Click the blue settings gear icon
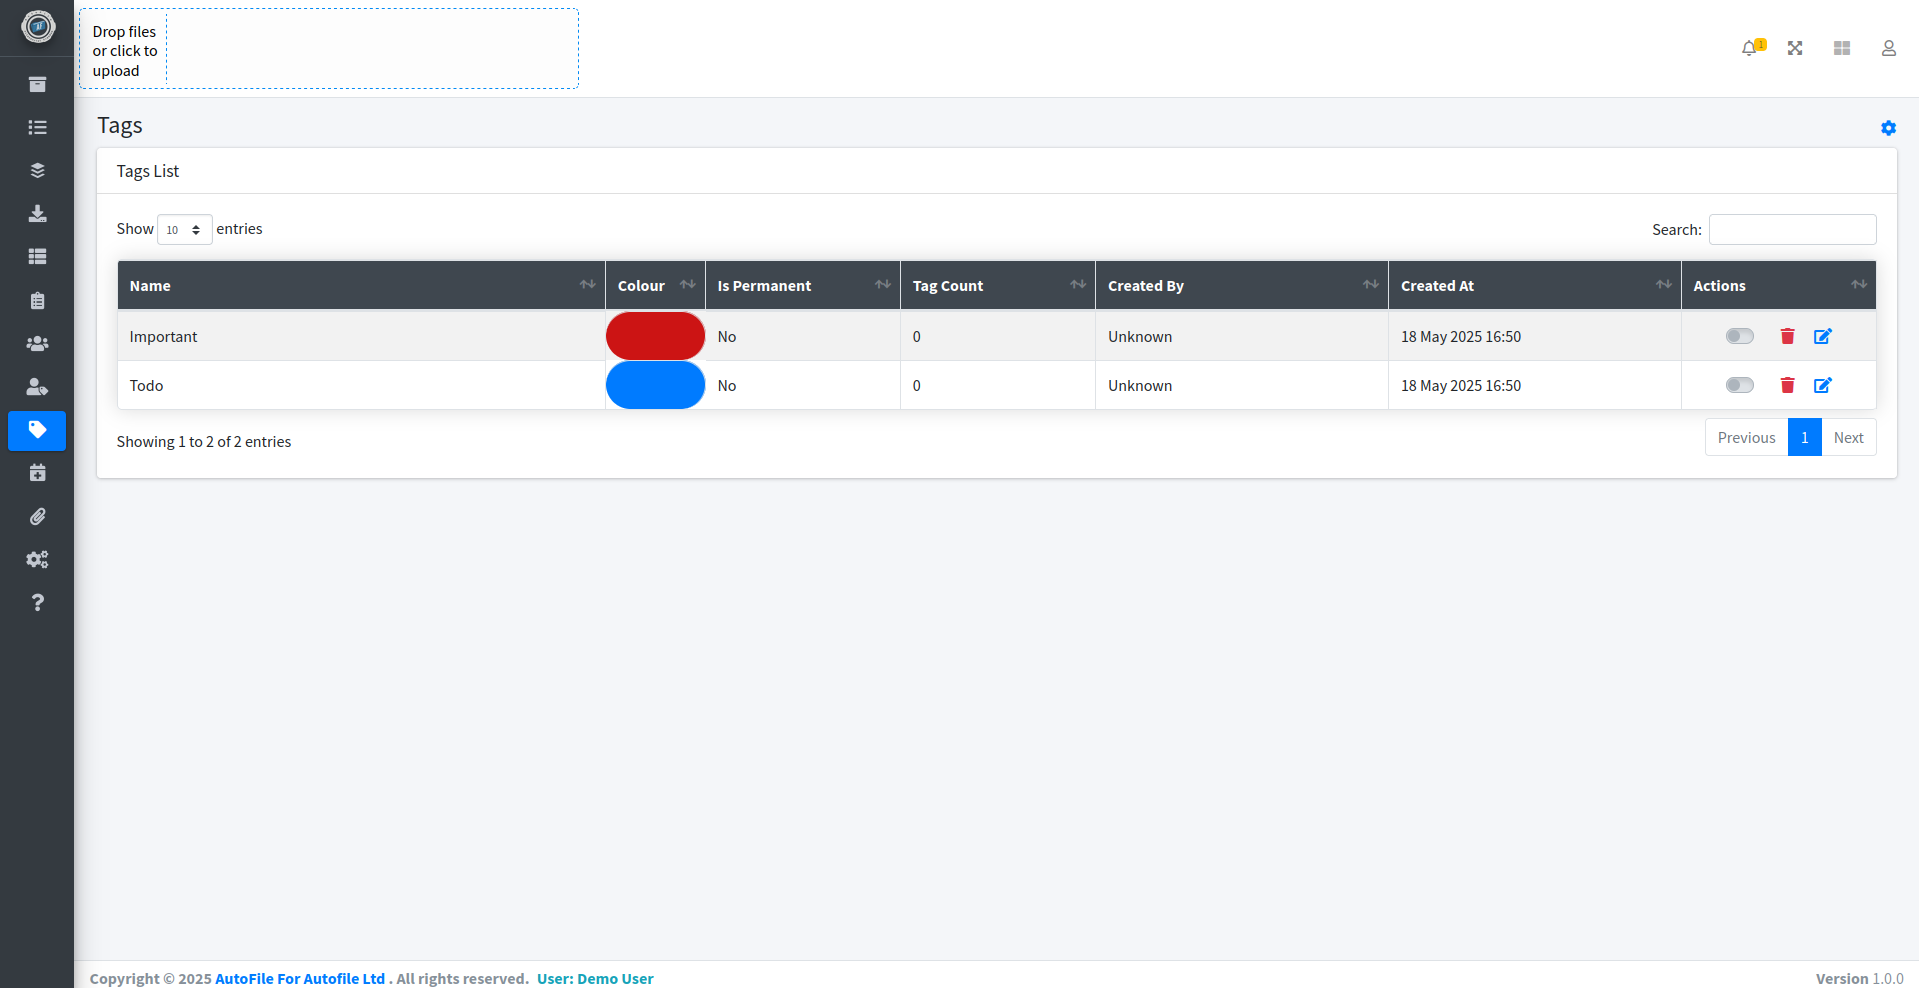1919x988 pixels. 1888,128
